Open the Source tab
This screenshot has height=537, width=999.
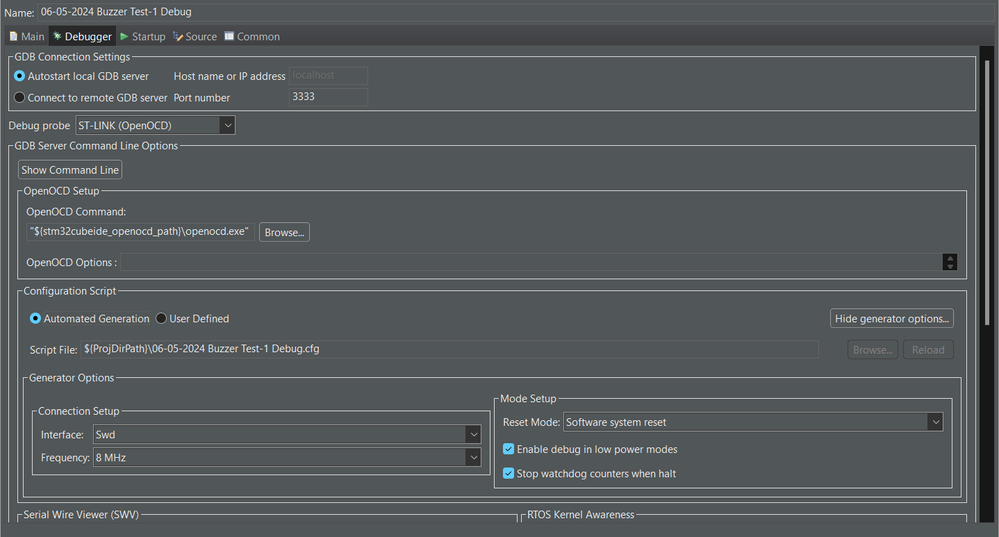coord(195,37)
